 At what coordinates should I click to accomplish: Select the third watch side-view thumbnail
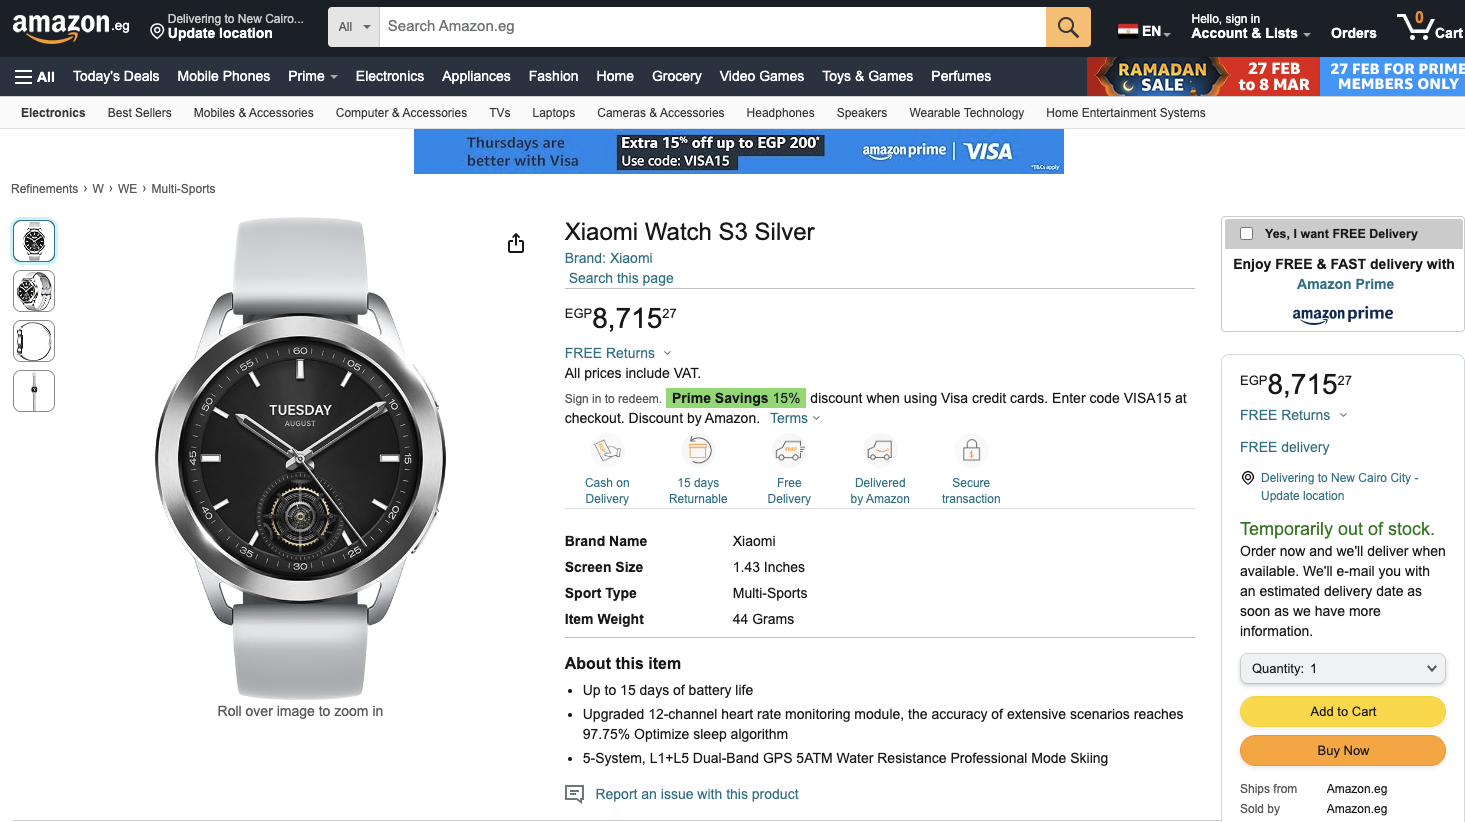34,341
